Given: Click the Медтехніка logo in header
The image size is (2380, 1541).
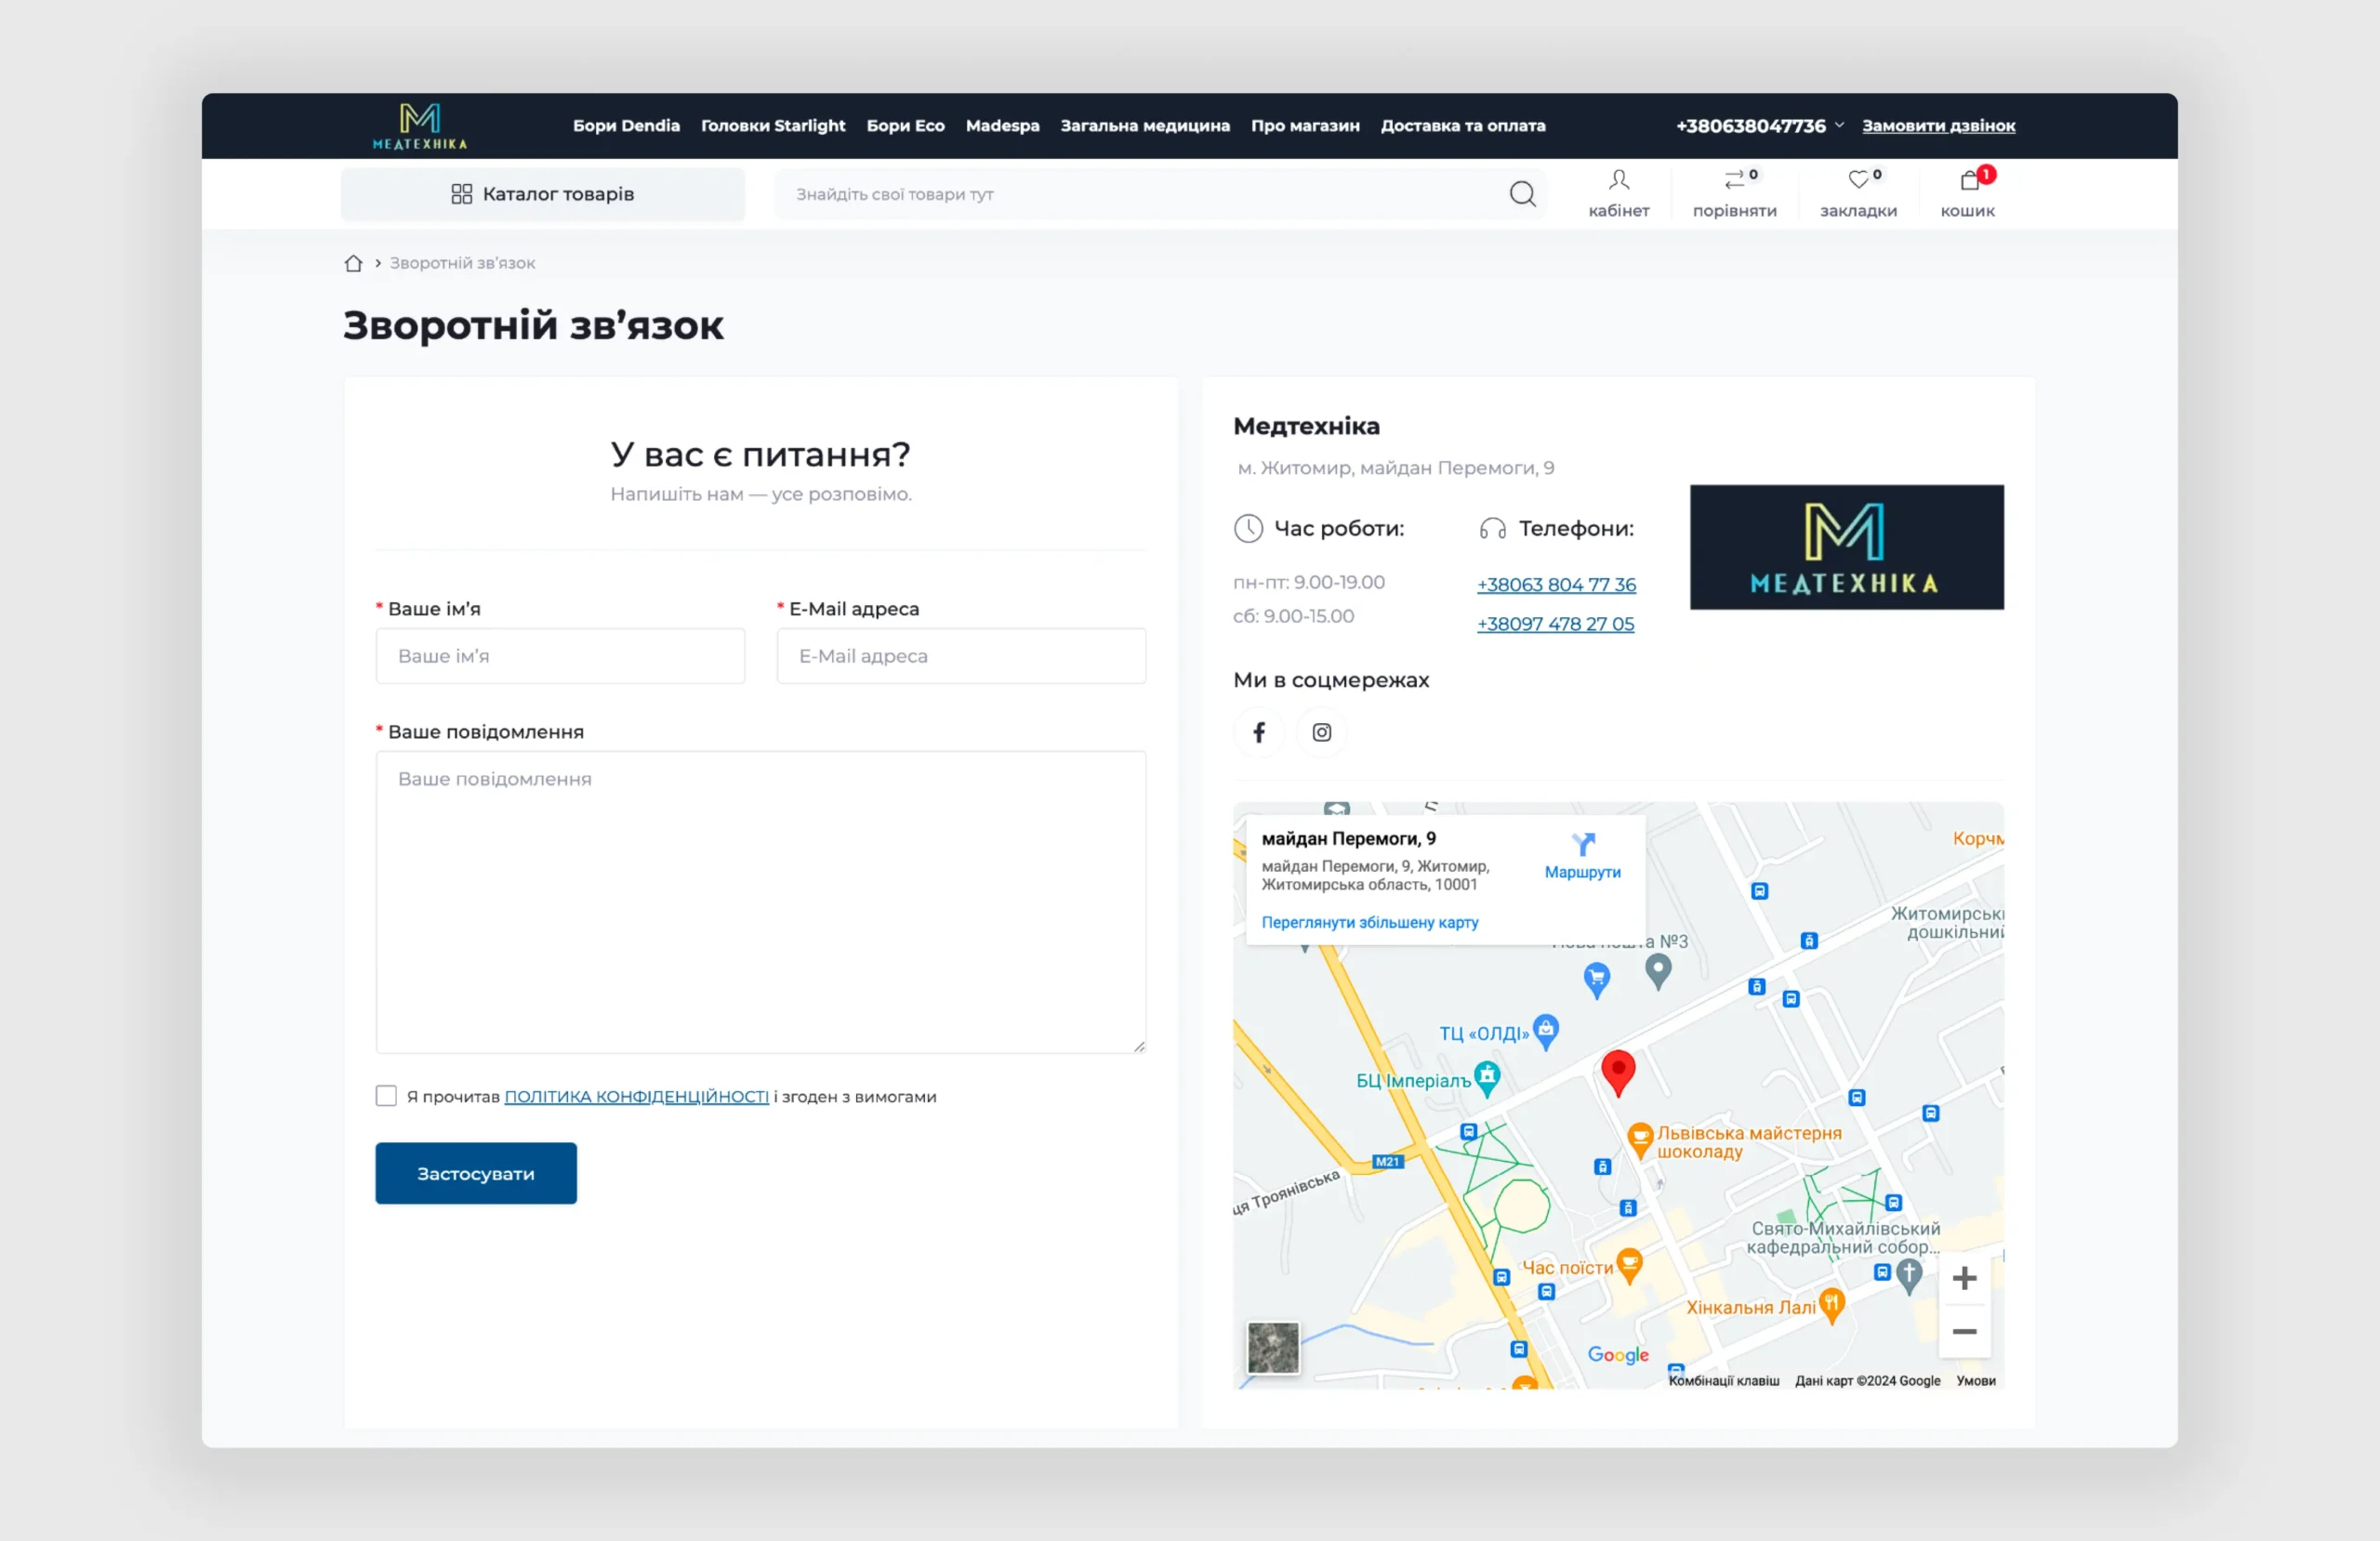Looking at the screenshot, I should pyautogui.click(x=420, y=126).
